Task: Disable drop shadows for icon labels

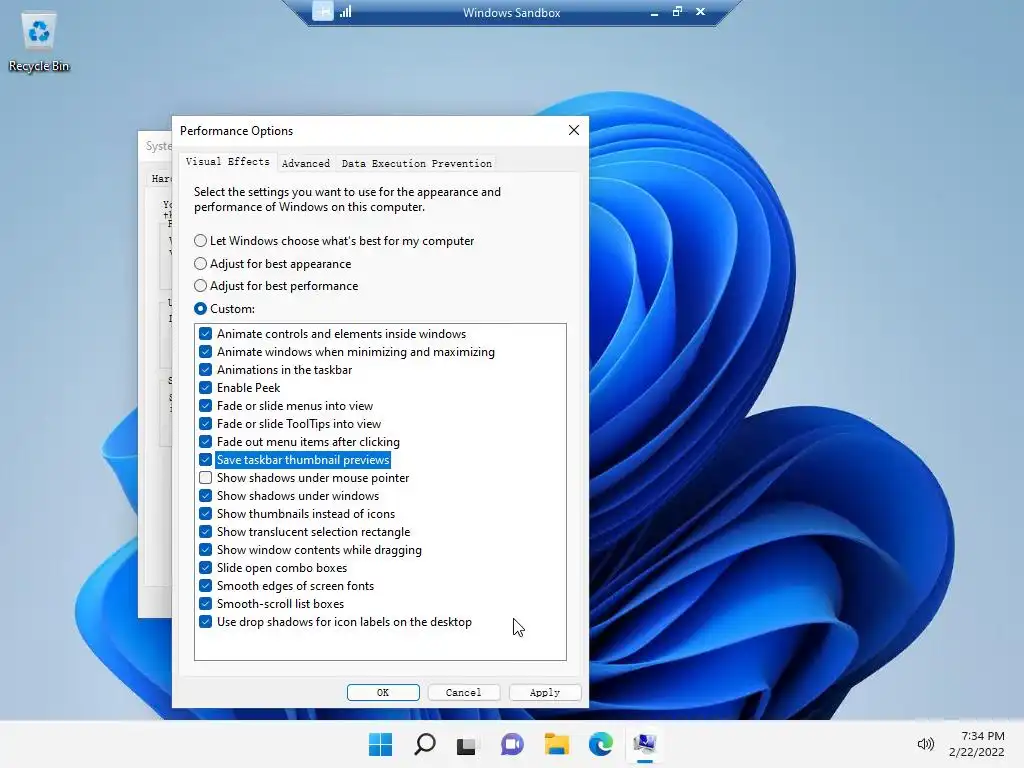Action: (205, 622)
